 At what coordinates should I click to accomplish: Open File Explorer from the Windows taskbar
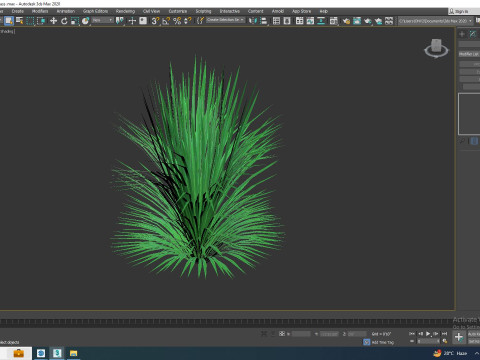tap(73, 353)
